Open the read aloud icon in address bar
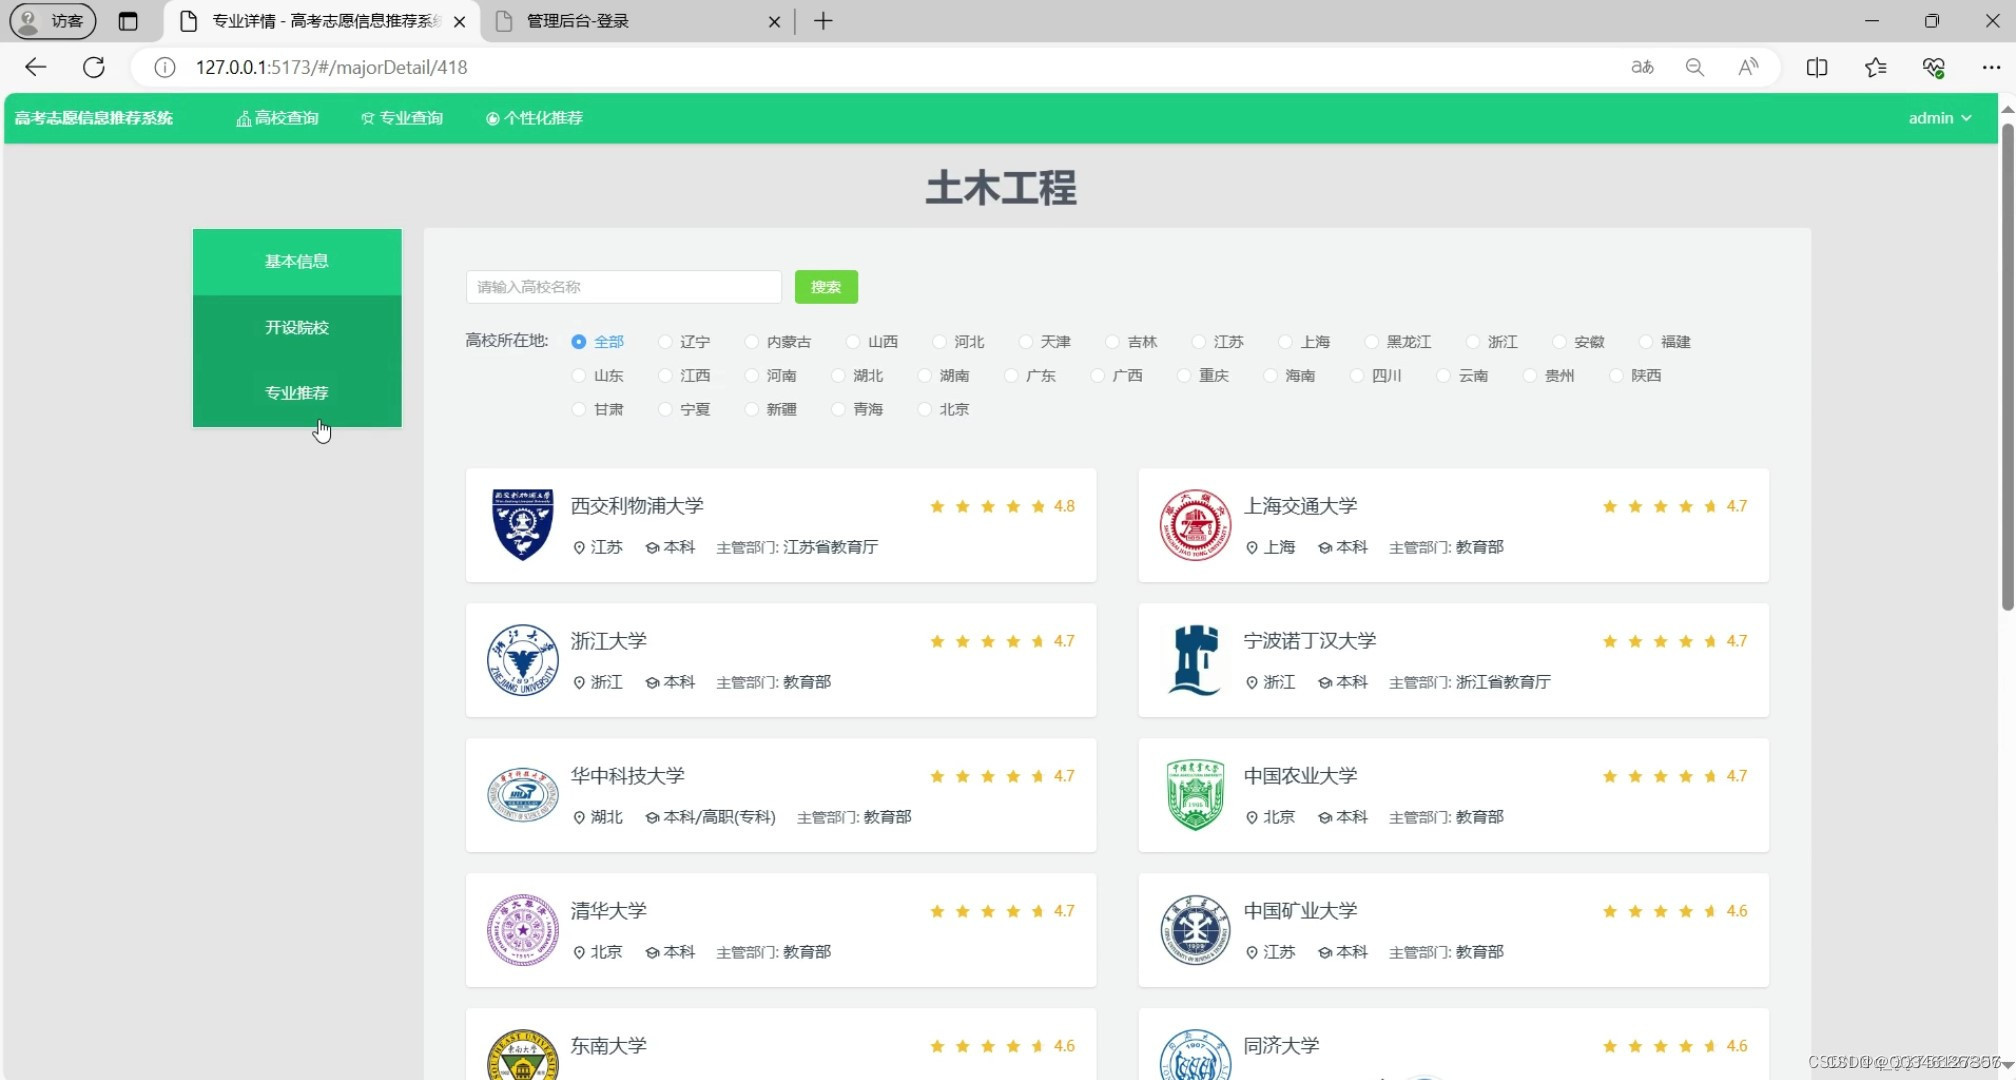 tap(1748, 67)
